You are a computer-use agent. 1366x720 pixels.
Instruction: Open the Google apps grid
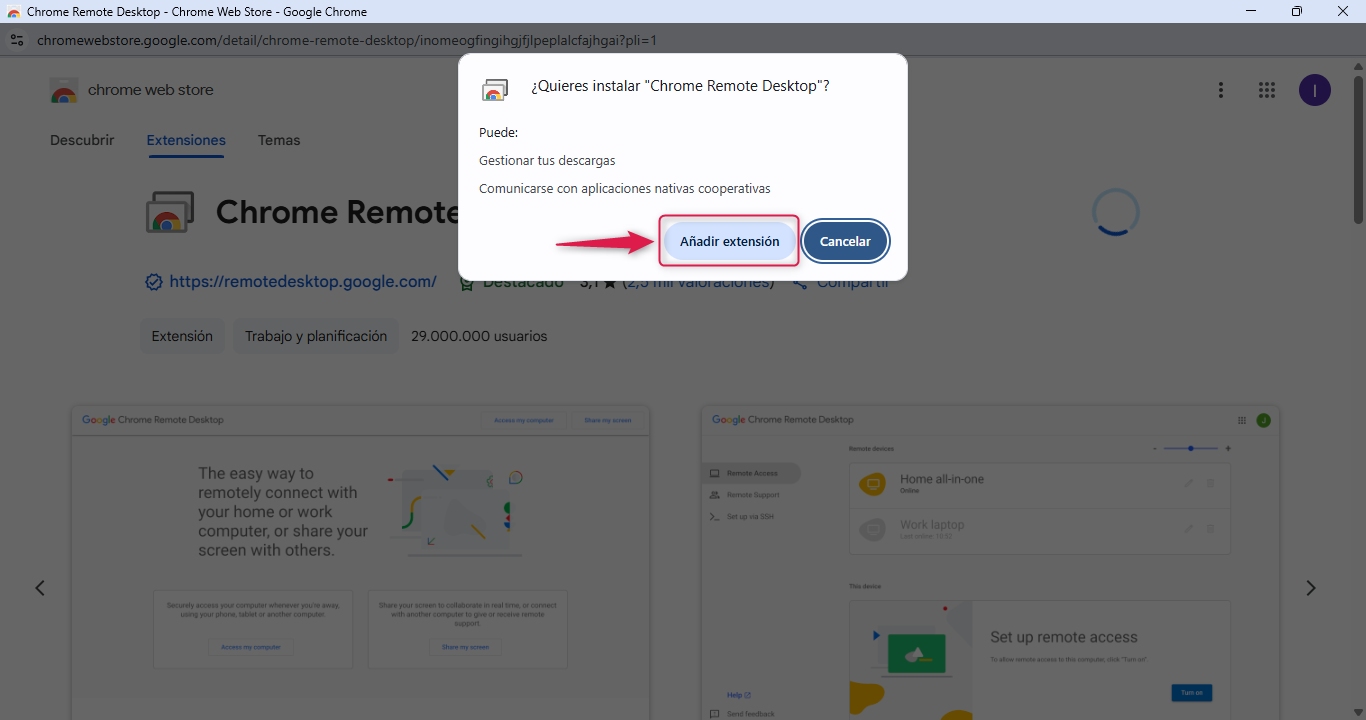[x=1266, y=90]
